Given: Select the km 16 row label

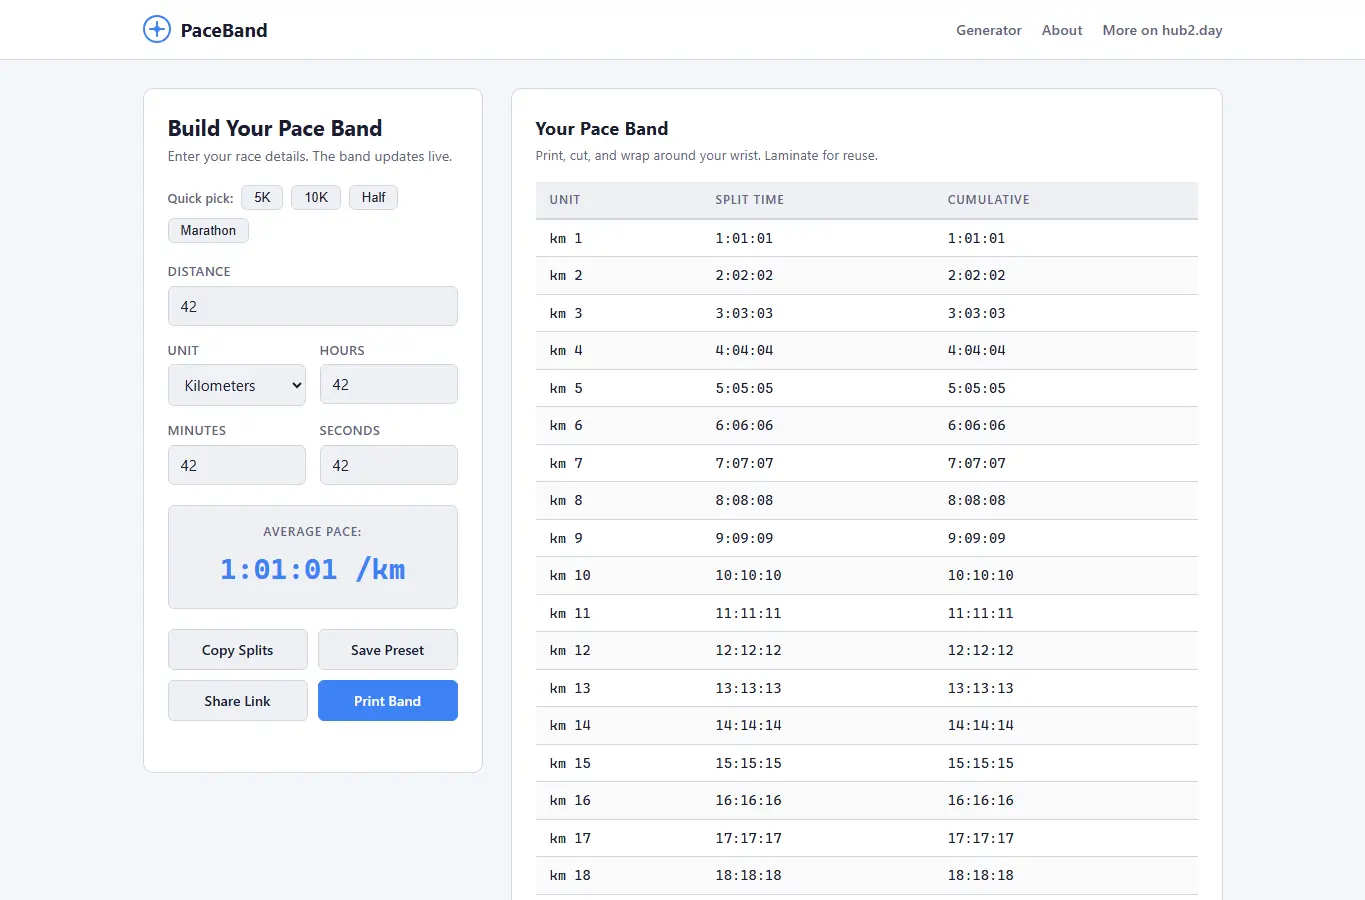Looking at the screenshot, I should (x=570, y=800).
